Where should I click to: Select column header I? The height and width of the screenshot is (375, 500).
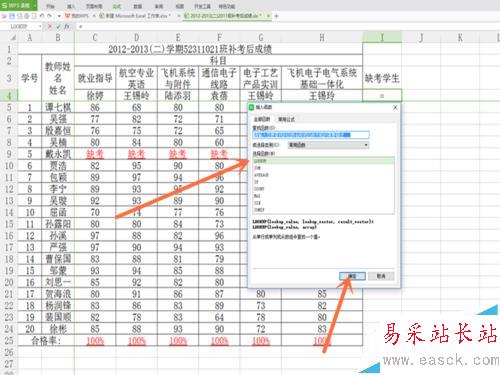tap(382, 37)
